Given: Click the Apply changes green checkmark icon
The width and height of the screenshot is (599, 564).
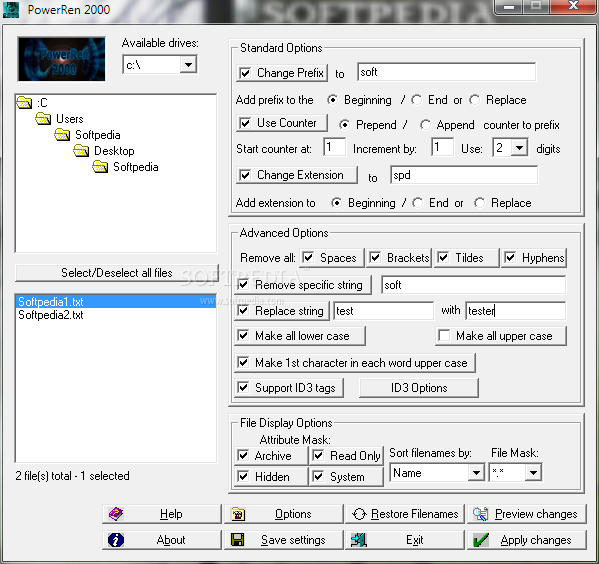Looking at the screenshot, I should click(480, 540).
